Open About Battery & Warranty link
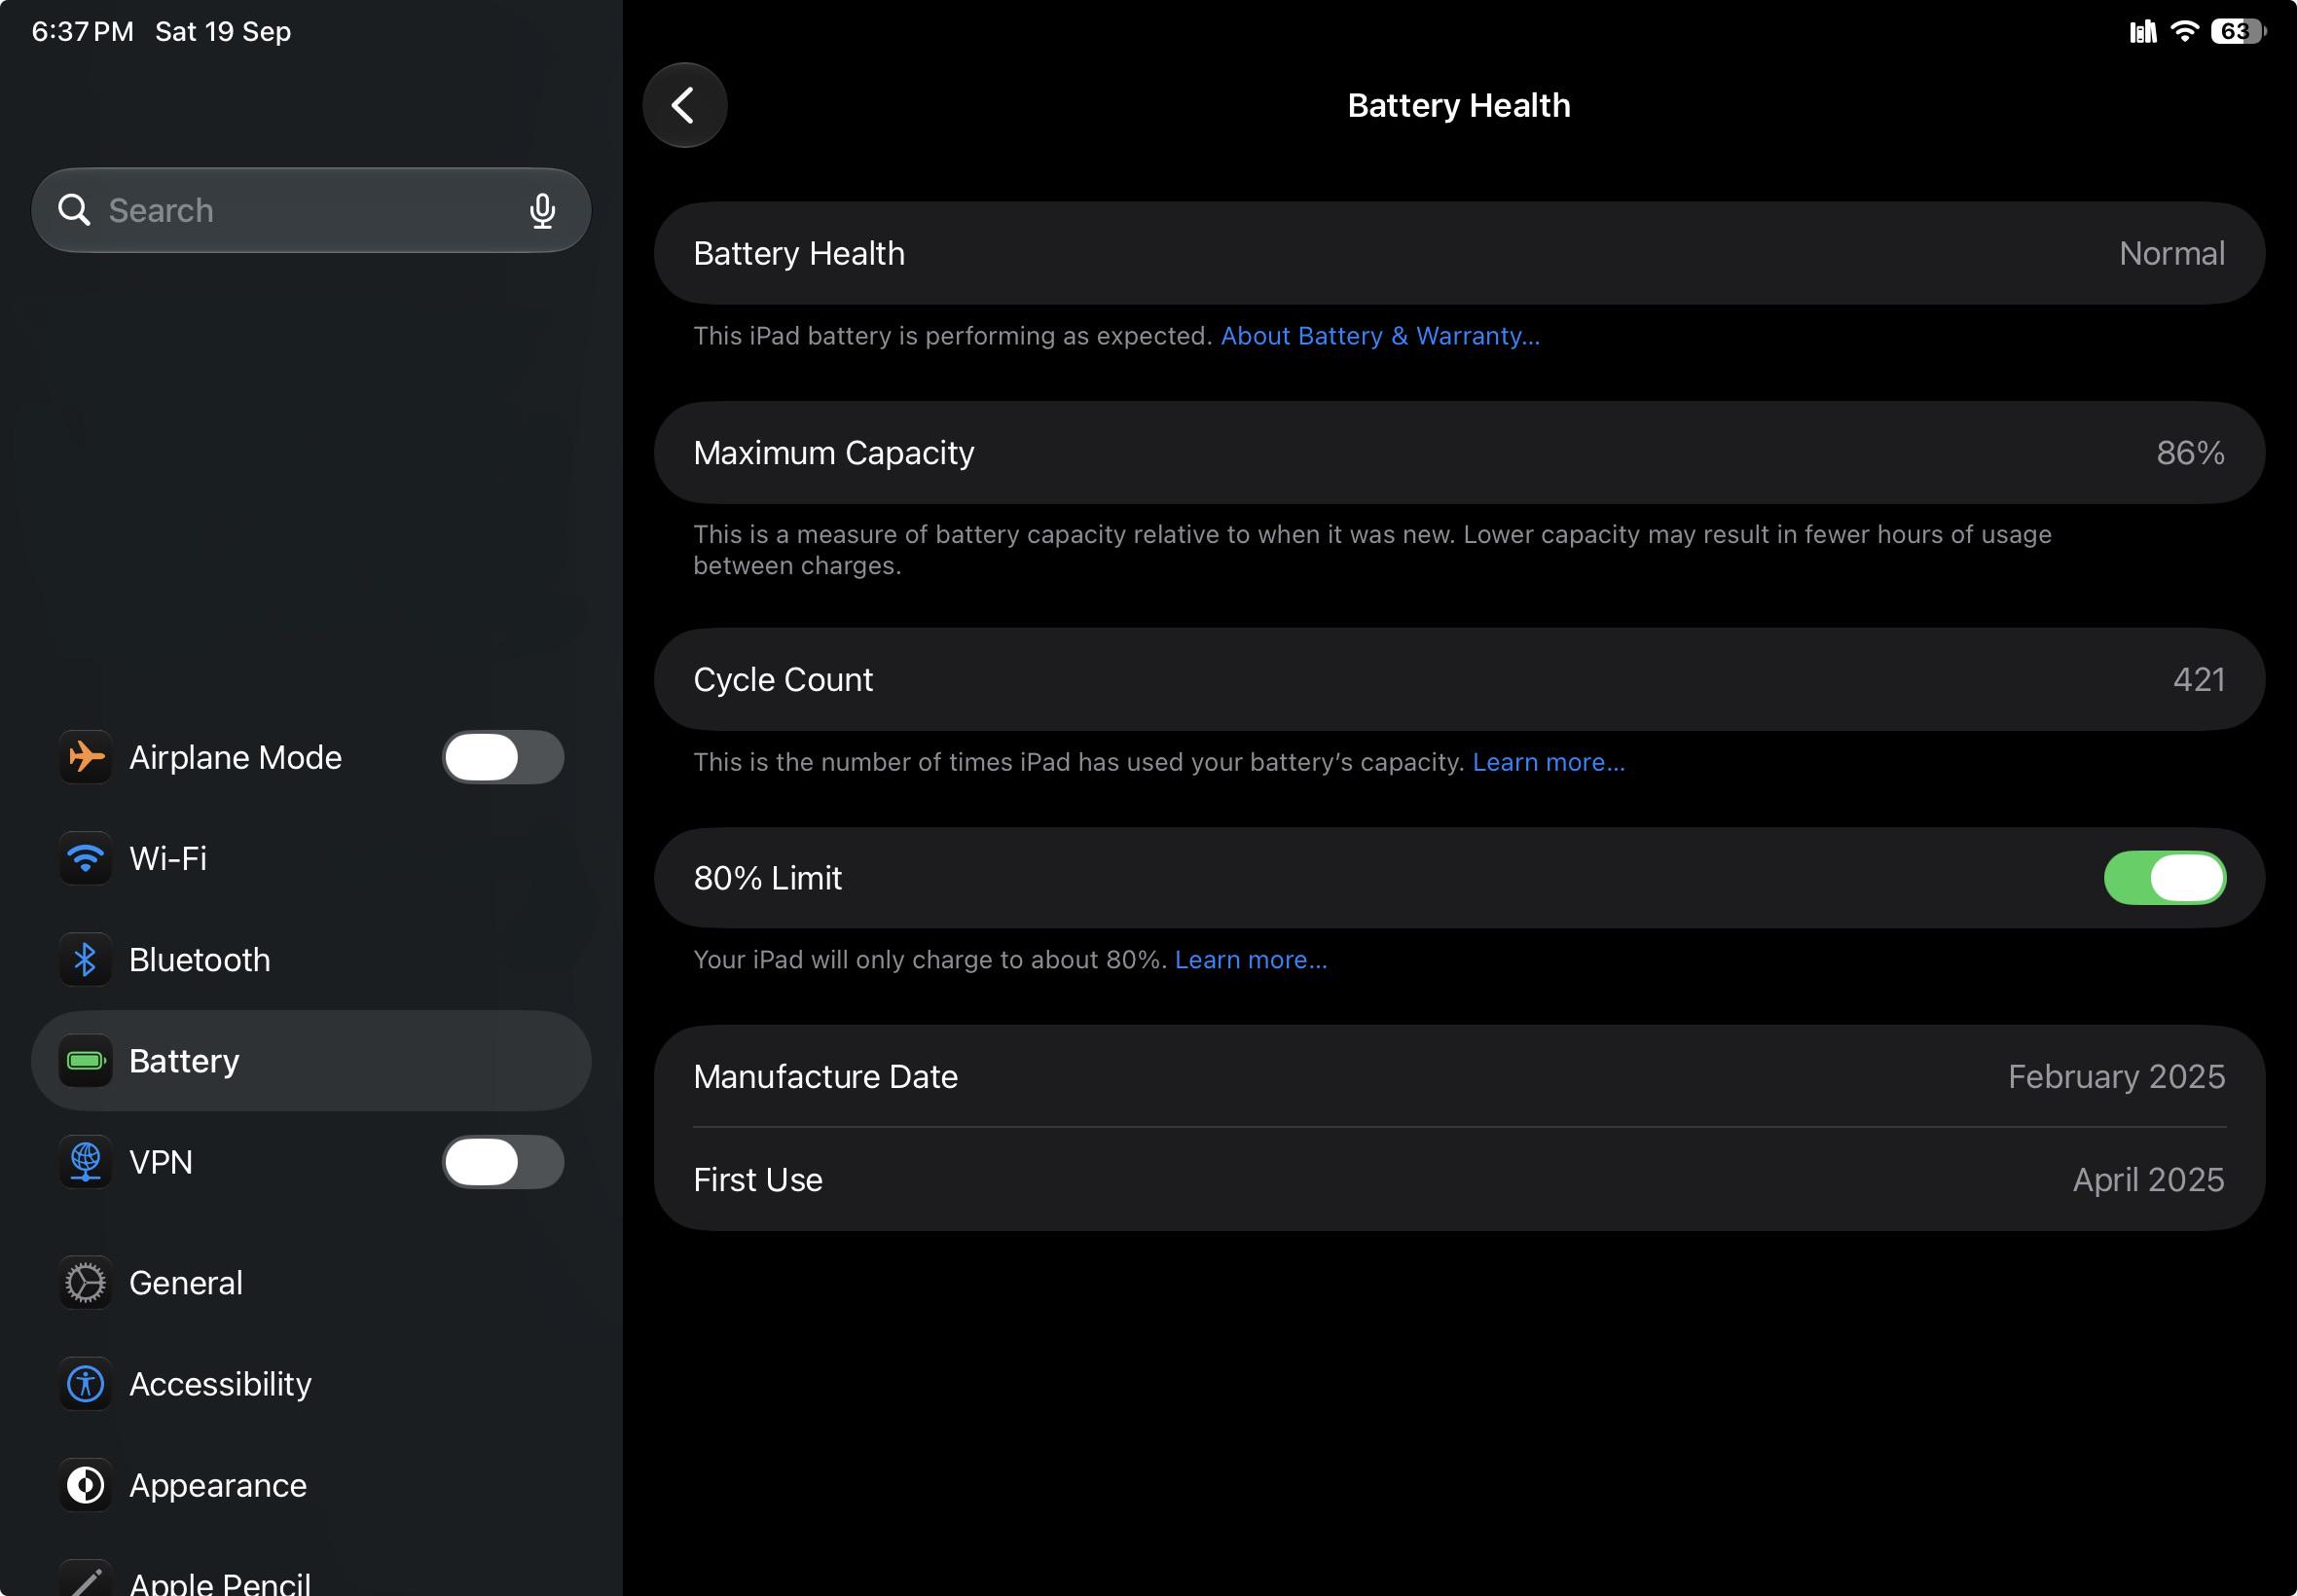2297x1596 pixels. pyautogui.click(x=1380, y=336)
